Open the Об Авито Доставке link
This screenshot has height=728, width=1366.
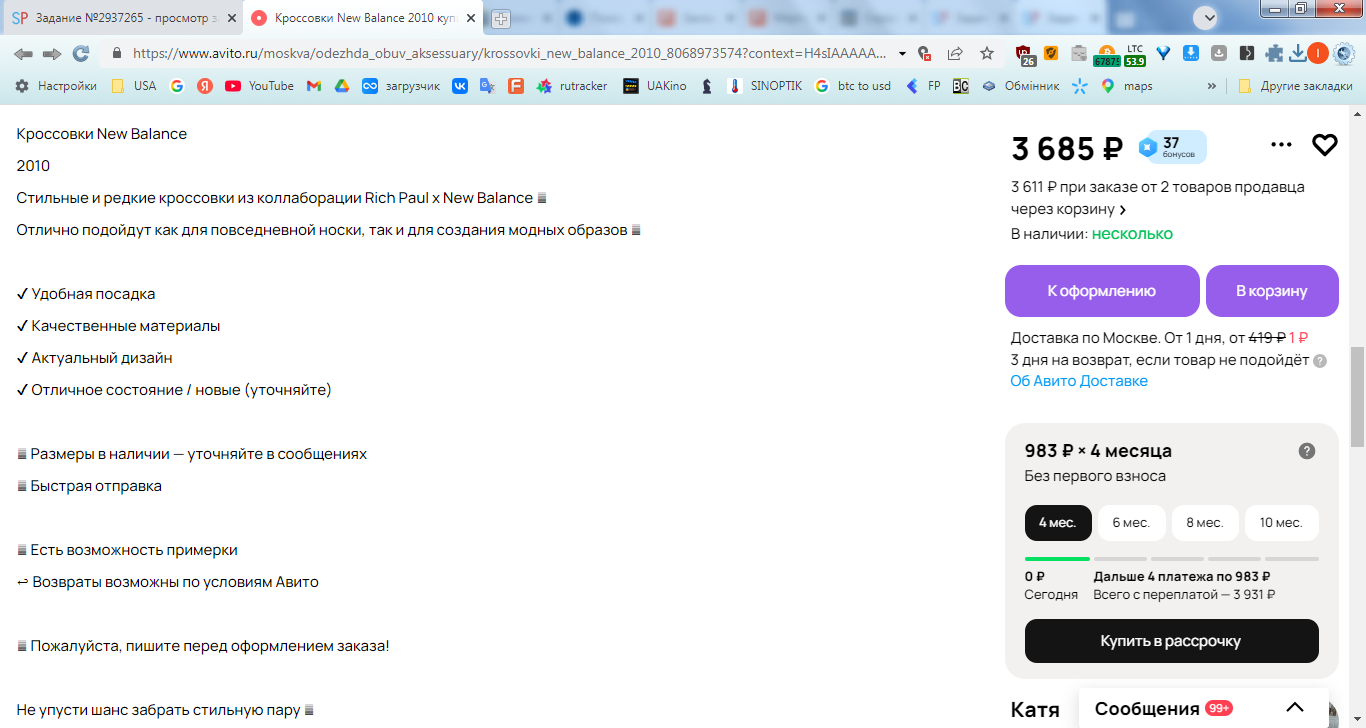(1079, 381)
